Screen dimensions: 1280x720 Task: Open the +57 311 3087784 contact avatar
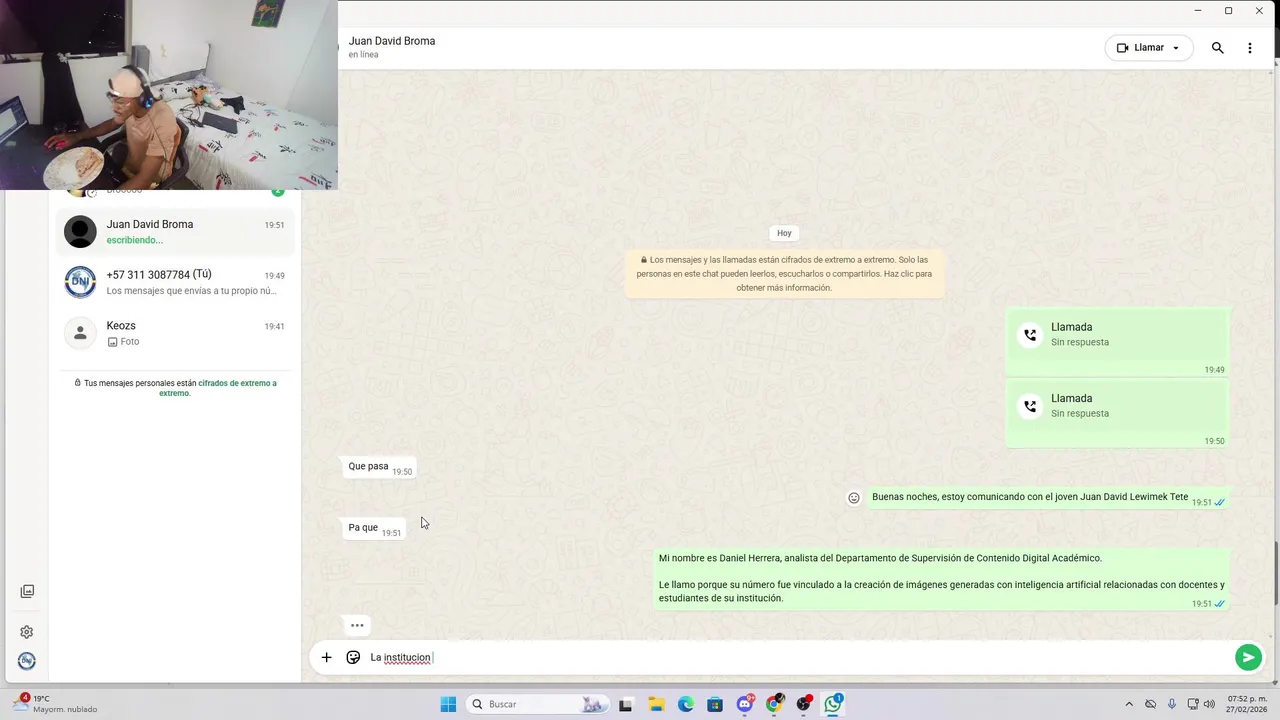[x=80, y=282]
